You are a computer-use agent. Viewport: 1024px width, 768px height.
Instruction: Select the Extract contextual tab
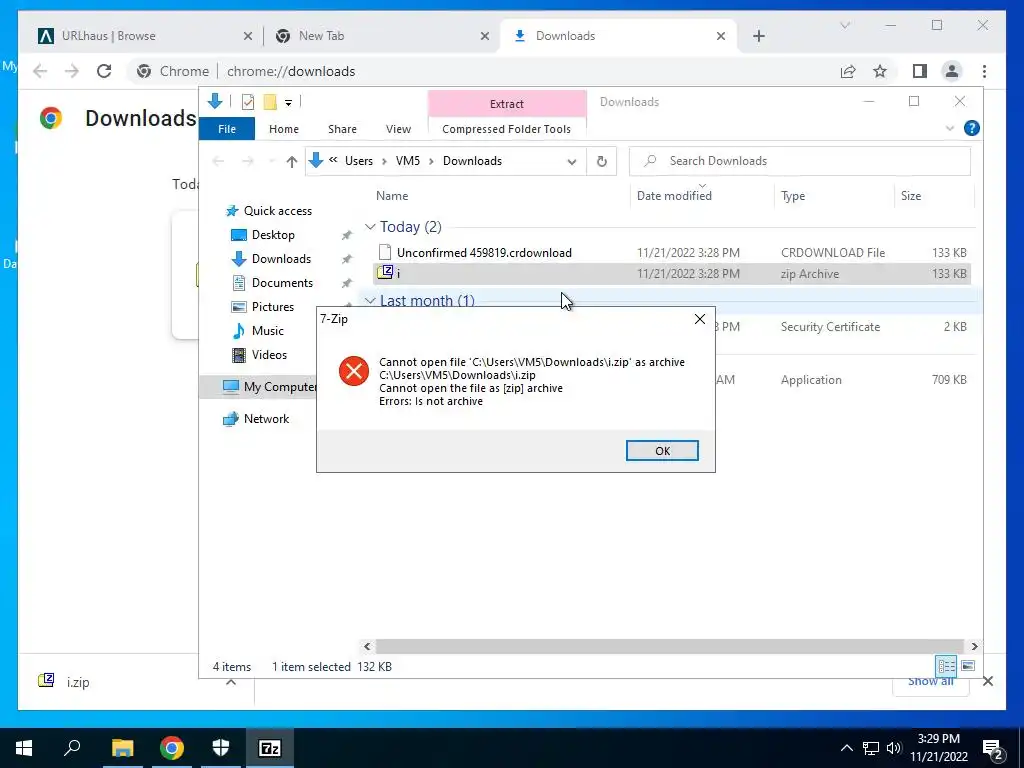click(x=507, y=104)
